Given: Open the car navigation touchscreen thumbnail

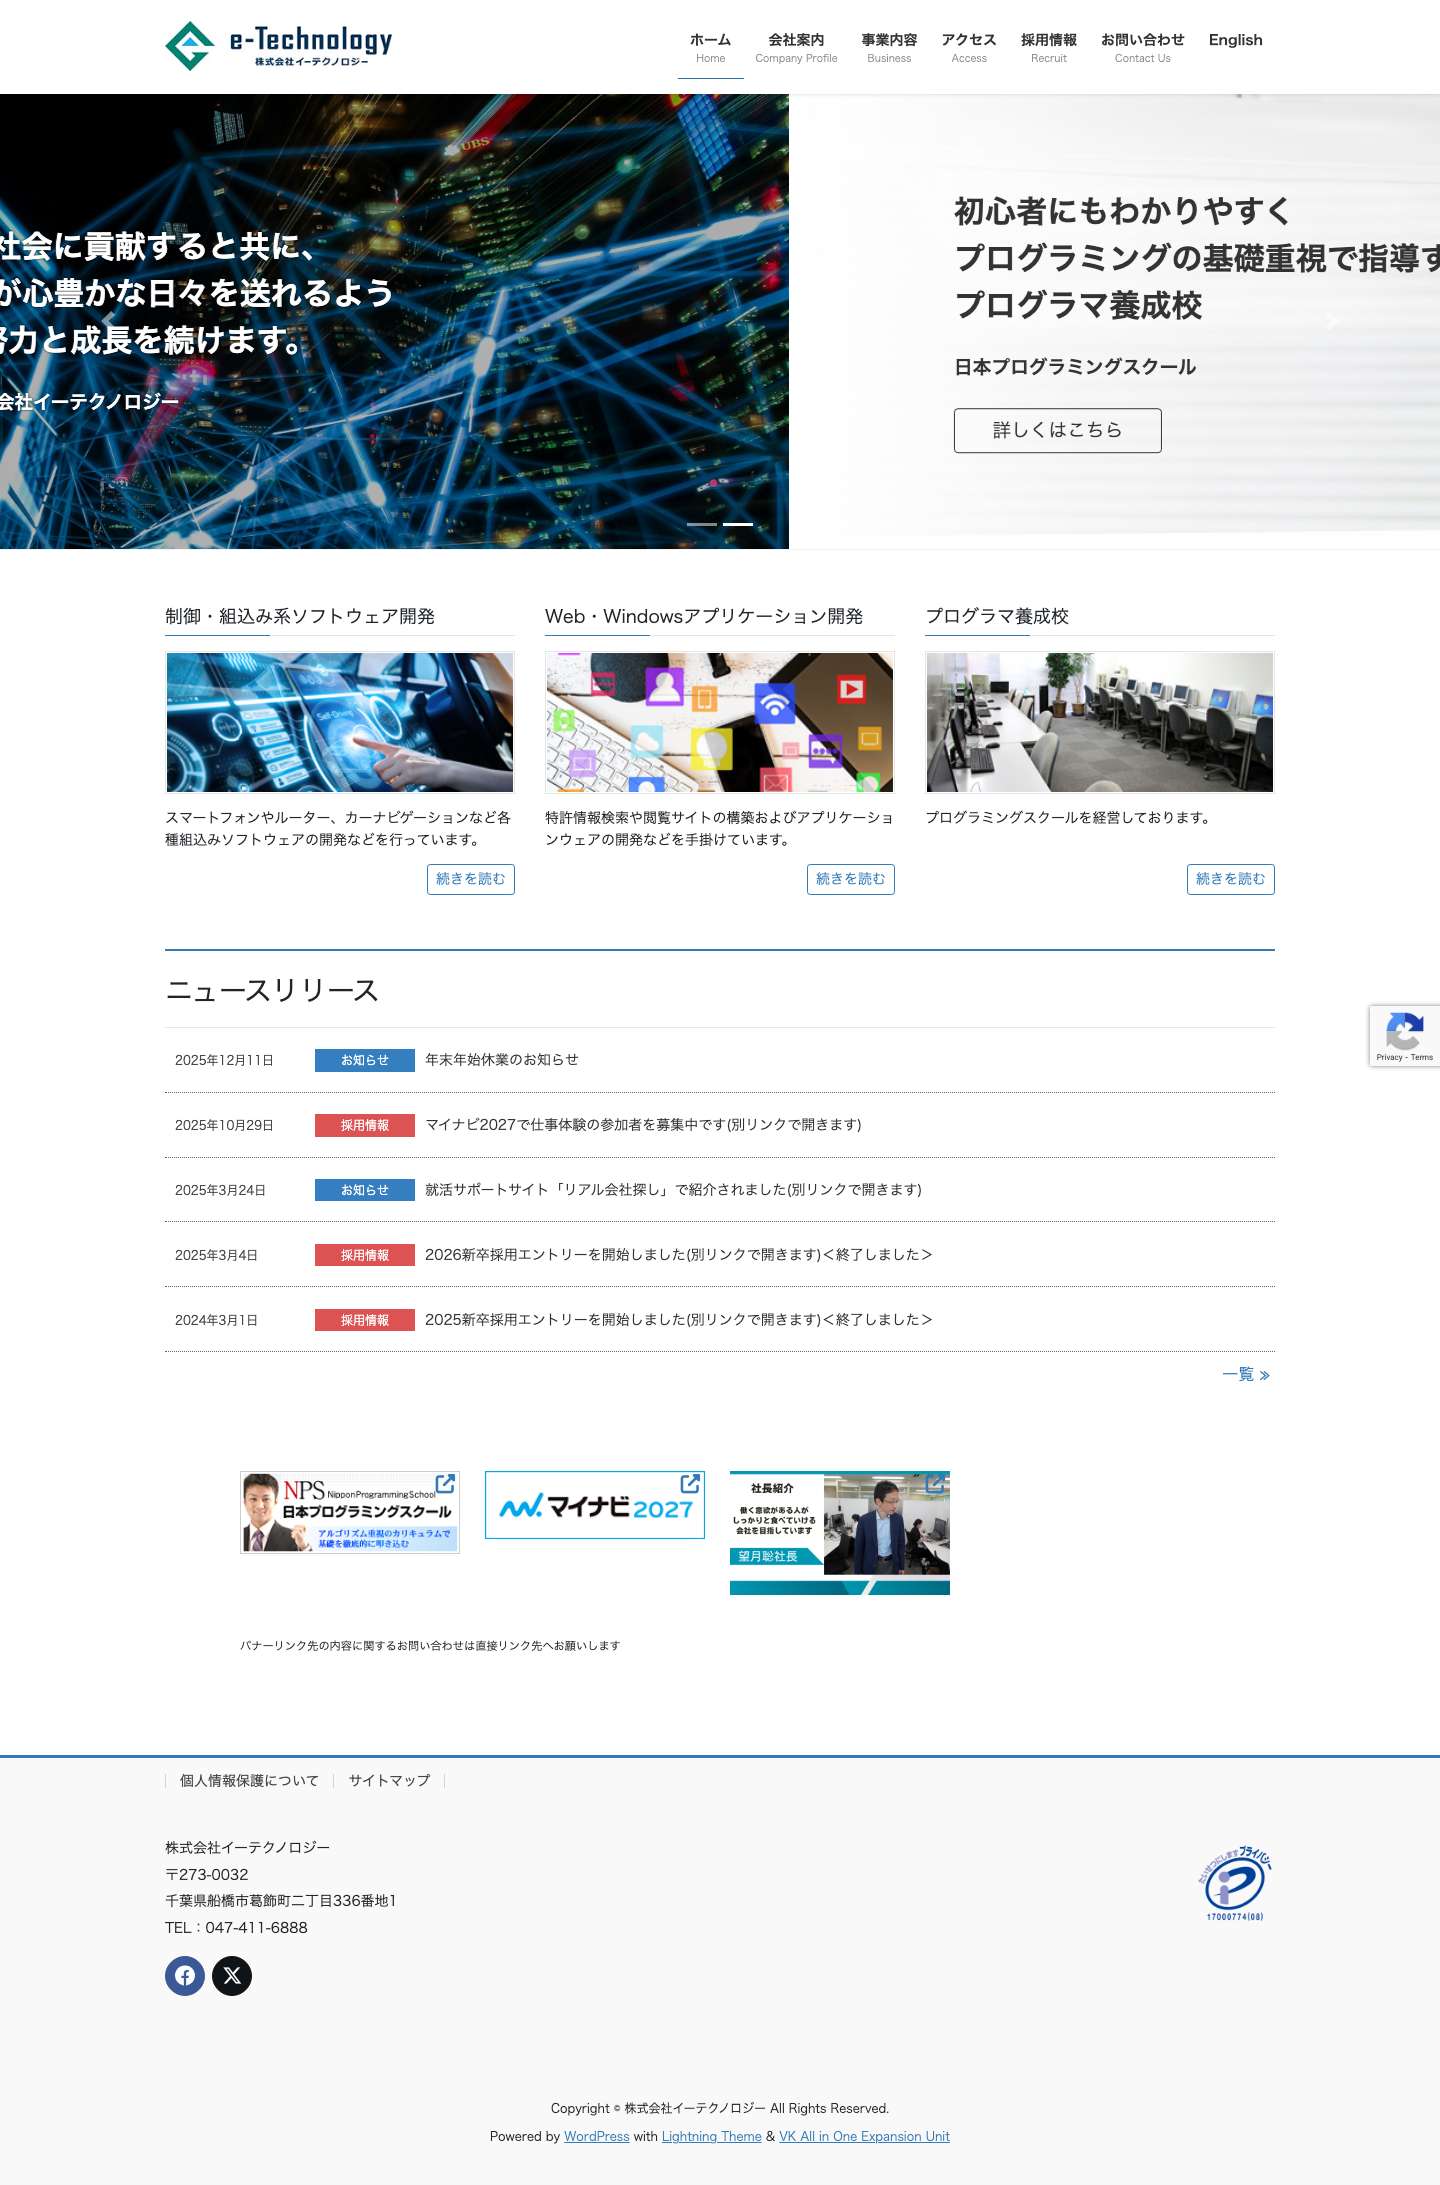Looking at the screenshot, I should click(340, 722).
